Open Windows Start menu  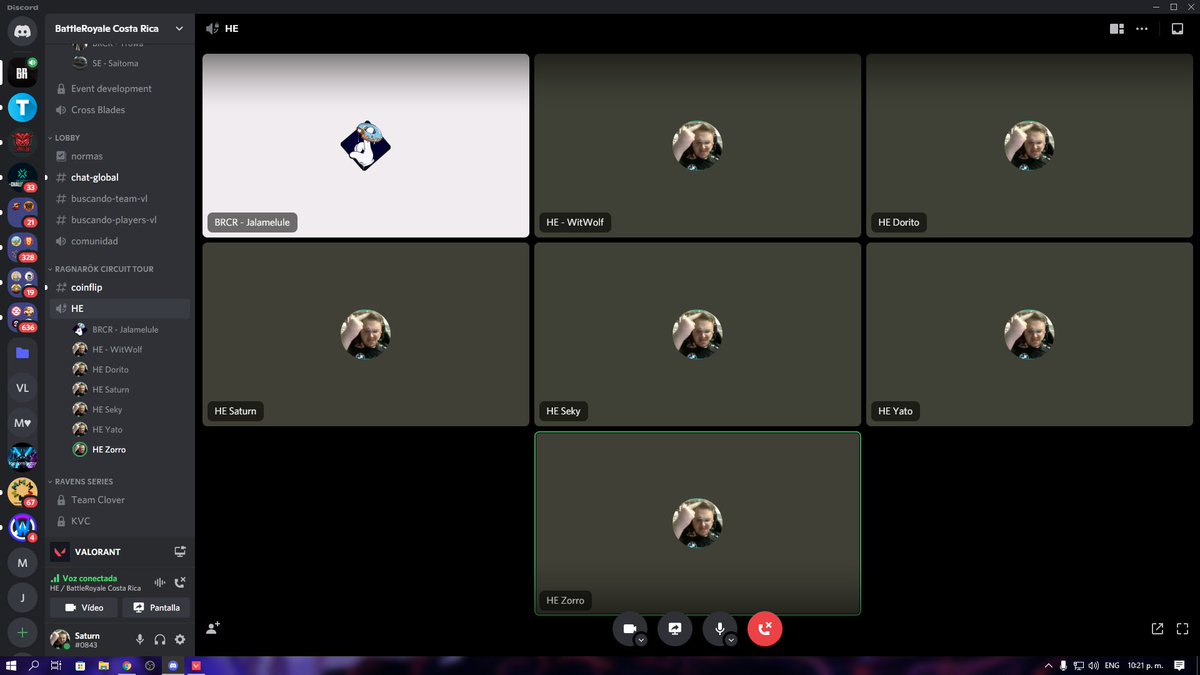tap(11, 665)
